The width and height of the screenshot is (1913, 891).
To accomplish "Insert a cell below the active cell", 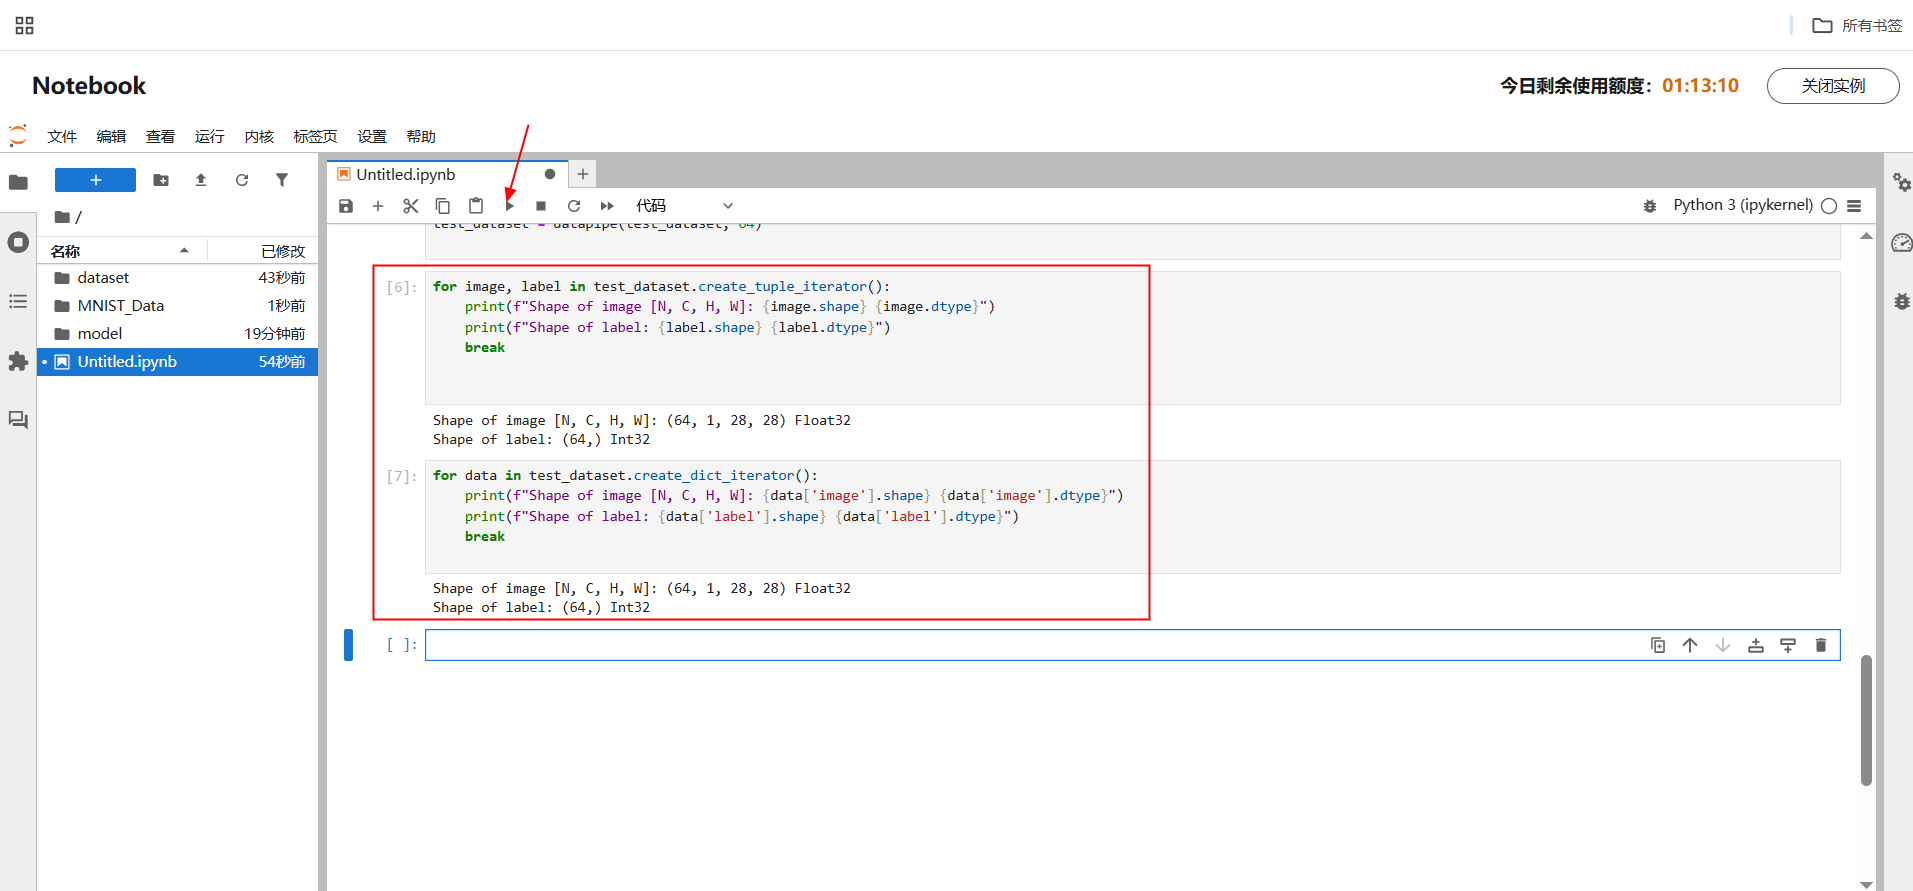I will click(1788, 645).
